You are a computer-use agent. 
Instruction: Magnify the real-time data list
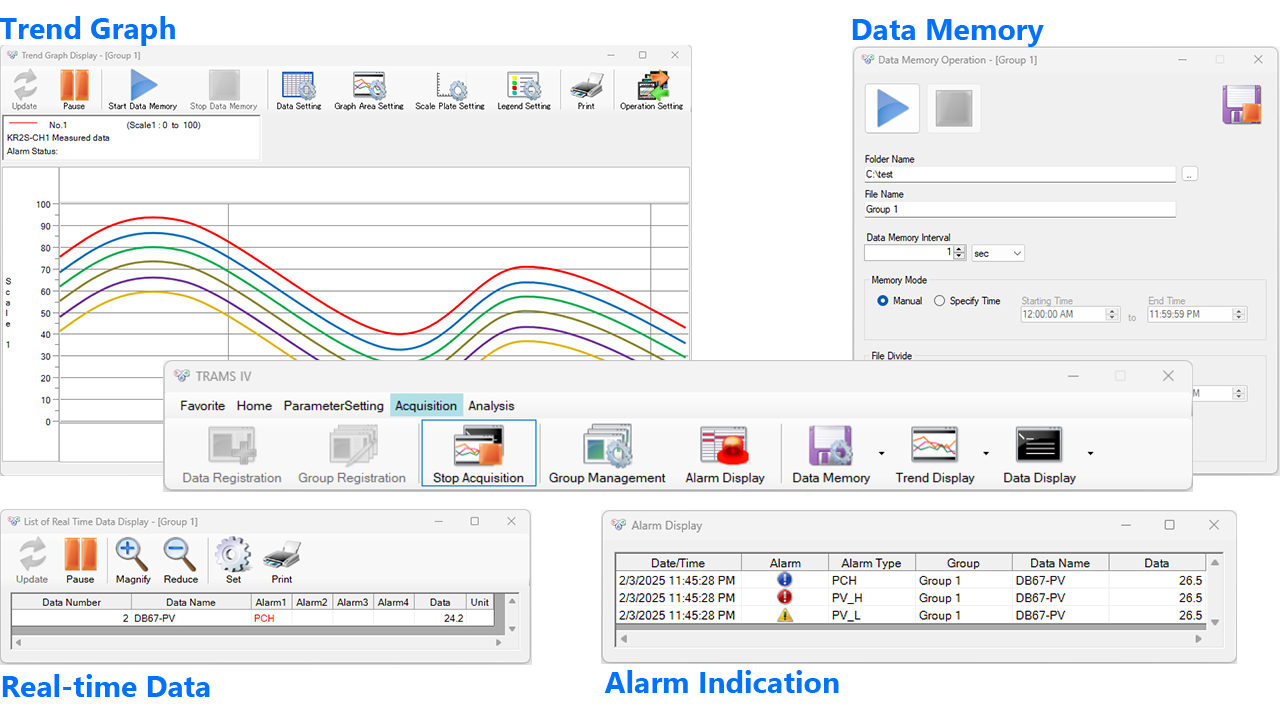click(133, 561)
